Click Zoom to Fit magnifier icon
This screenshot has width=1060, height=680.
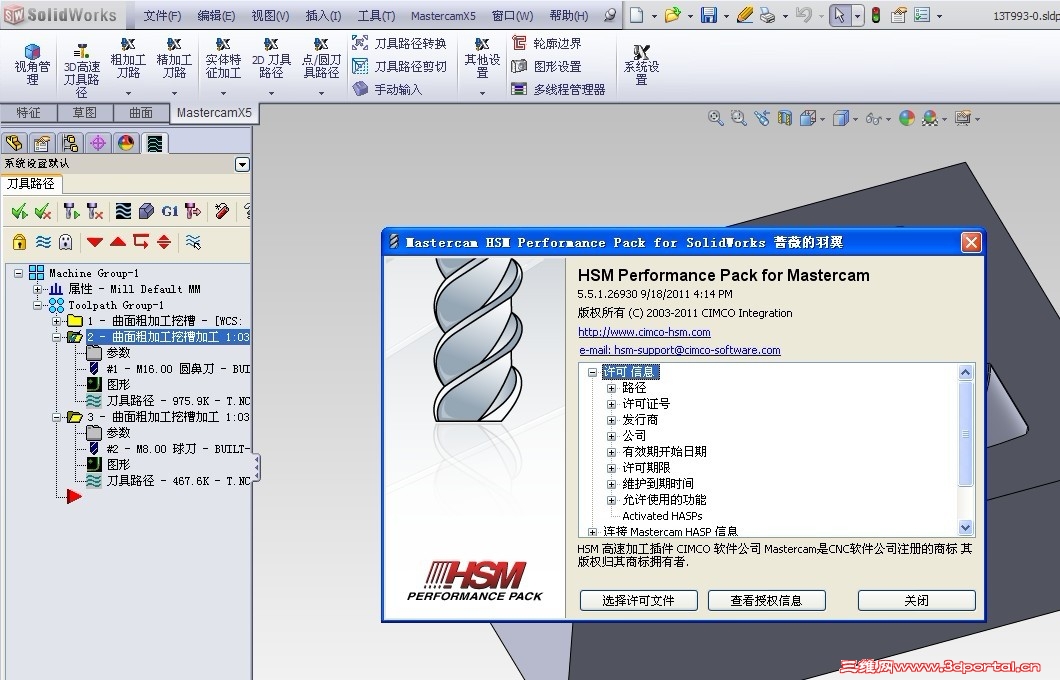[x=715, y=118]
